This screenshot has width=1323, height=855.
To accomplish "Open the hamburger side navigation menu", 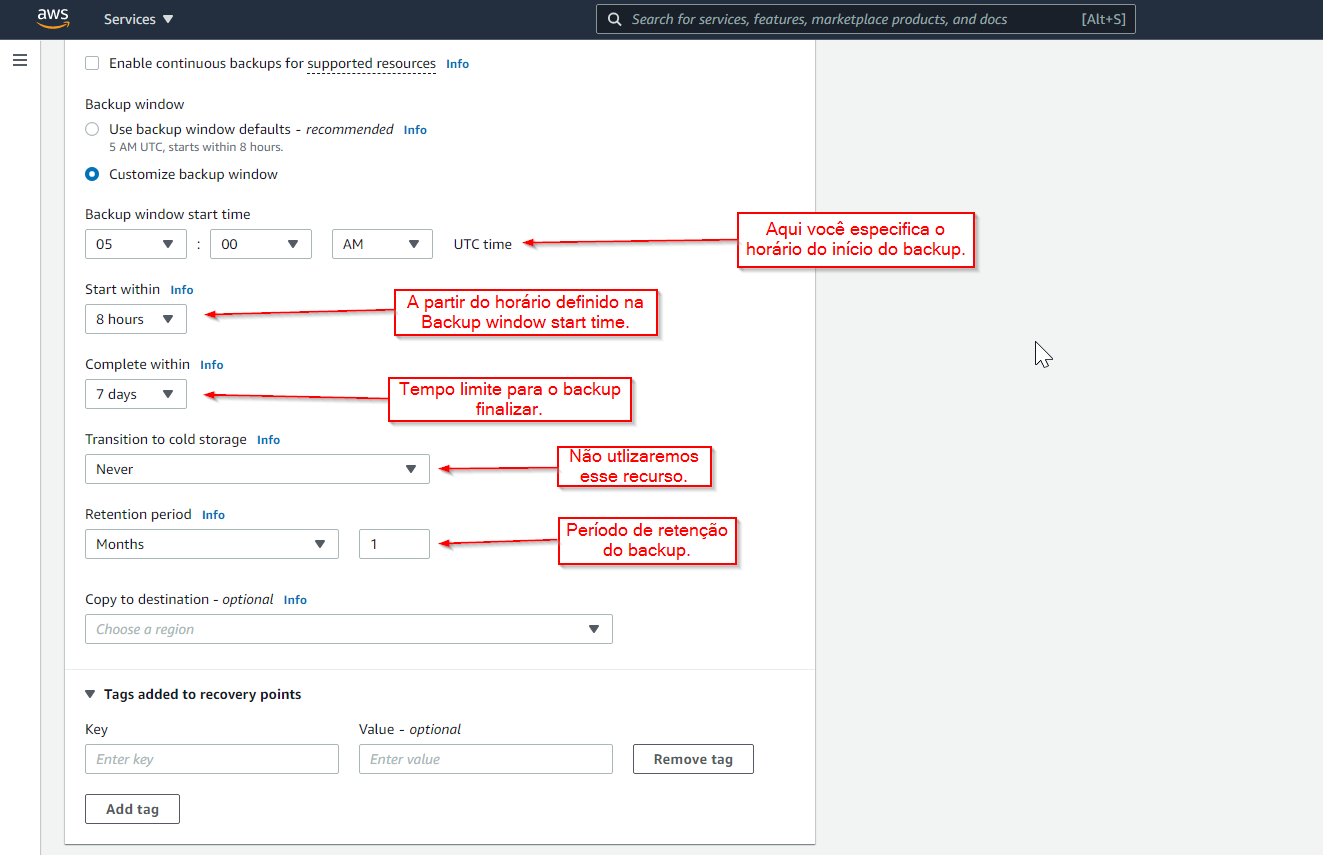I will click(20, 60).
